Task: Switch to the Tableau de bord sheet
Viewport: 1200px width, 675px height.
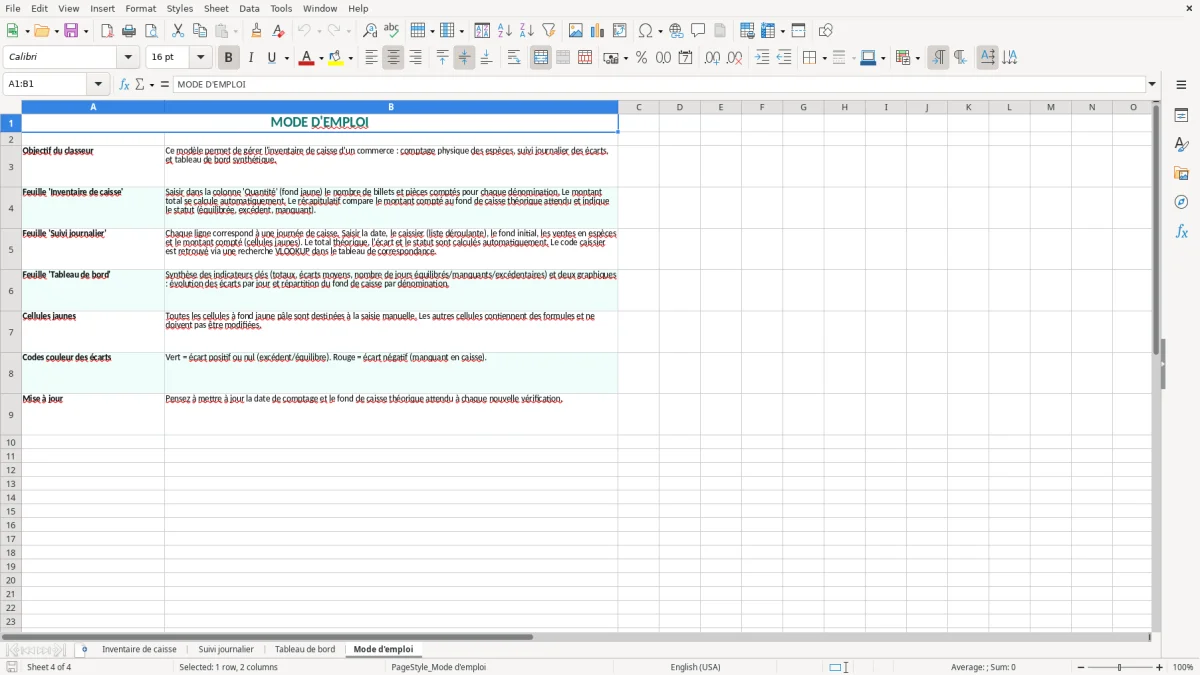Action: [x=305, y=650]
